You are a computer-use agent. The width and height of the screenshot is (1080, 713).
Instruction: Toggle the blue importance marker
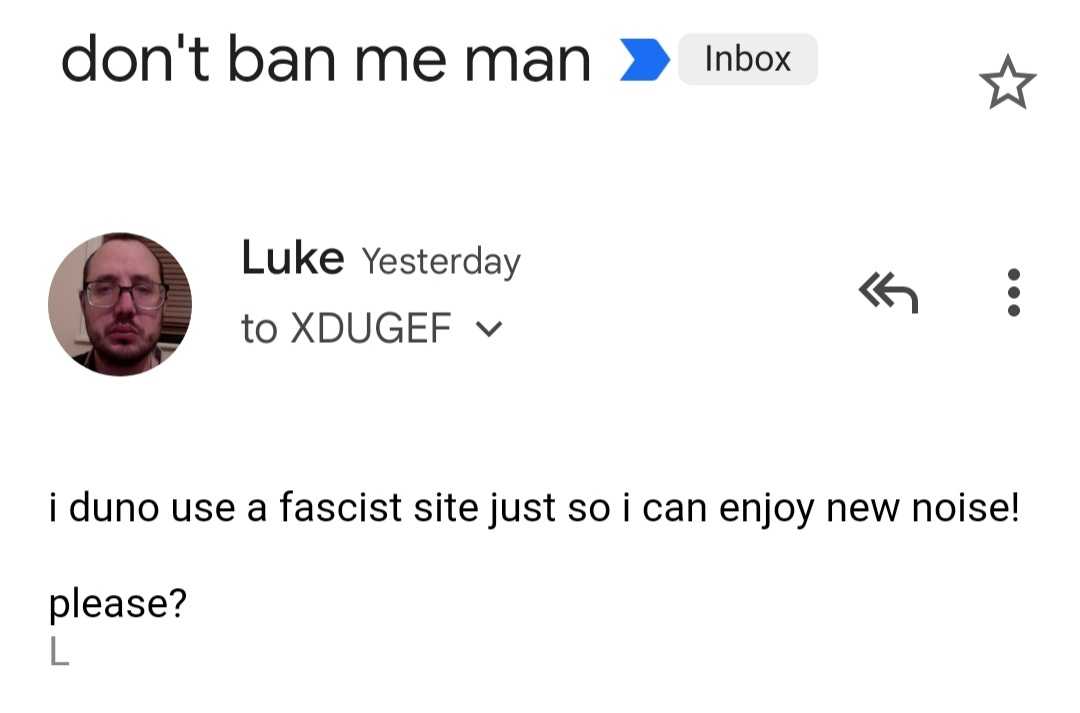click(x=644, y=60)
